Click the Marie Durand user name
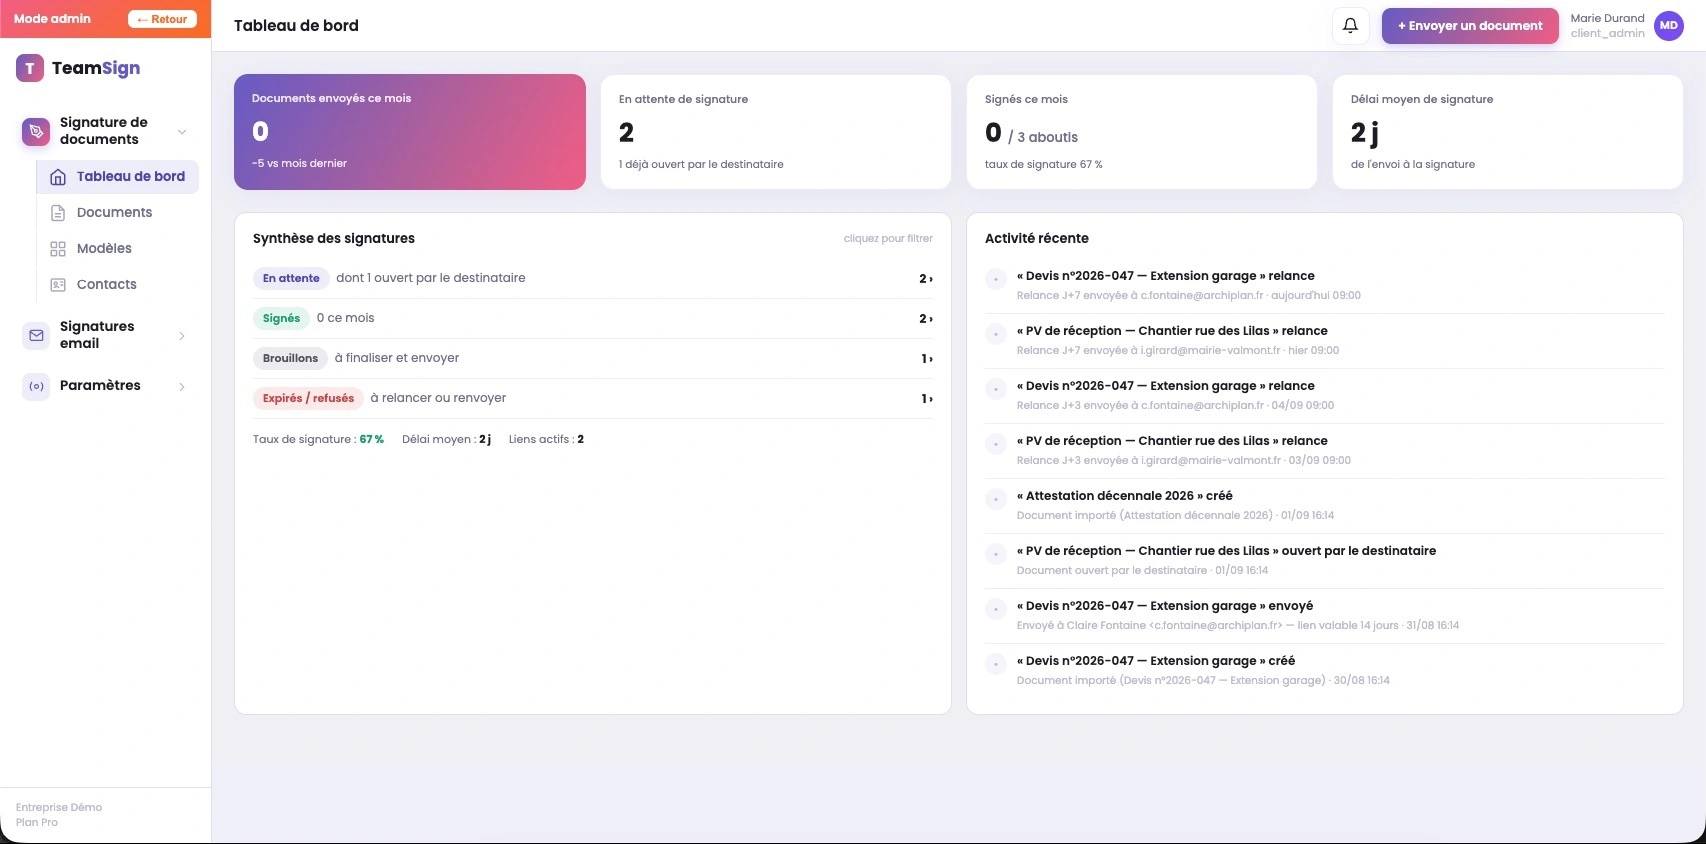 tap(1607, 18)
